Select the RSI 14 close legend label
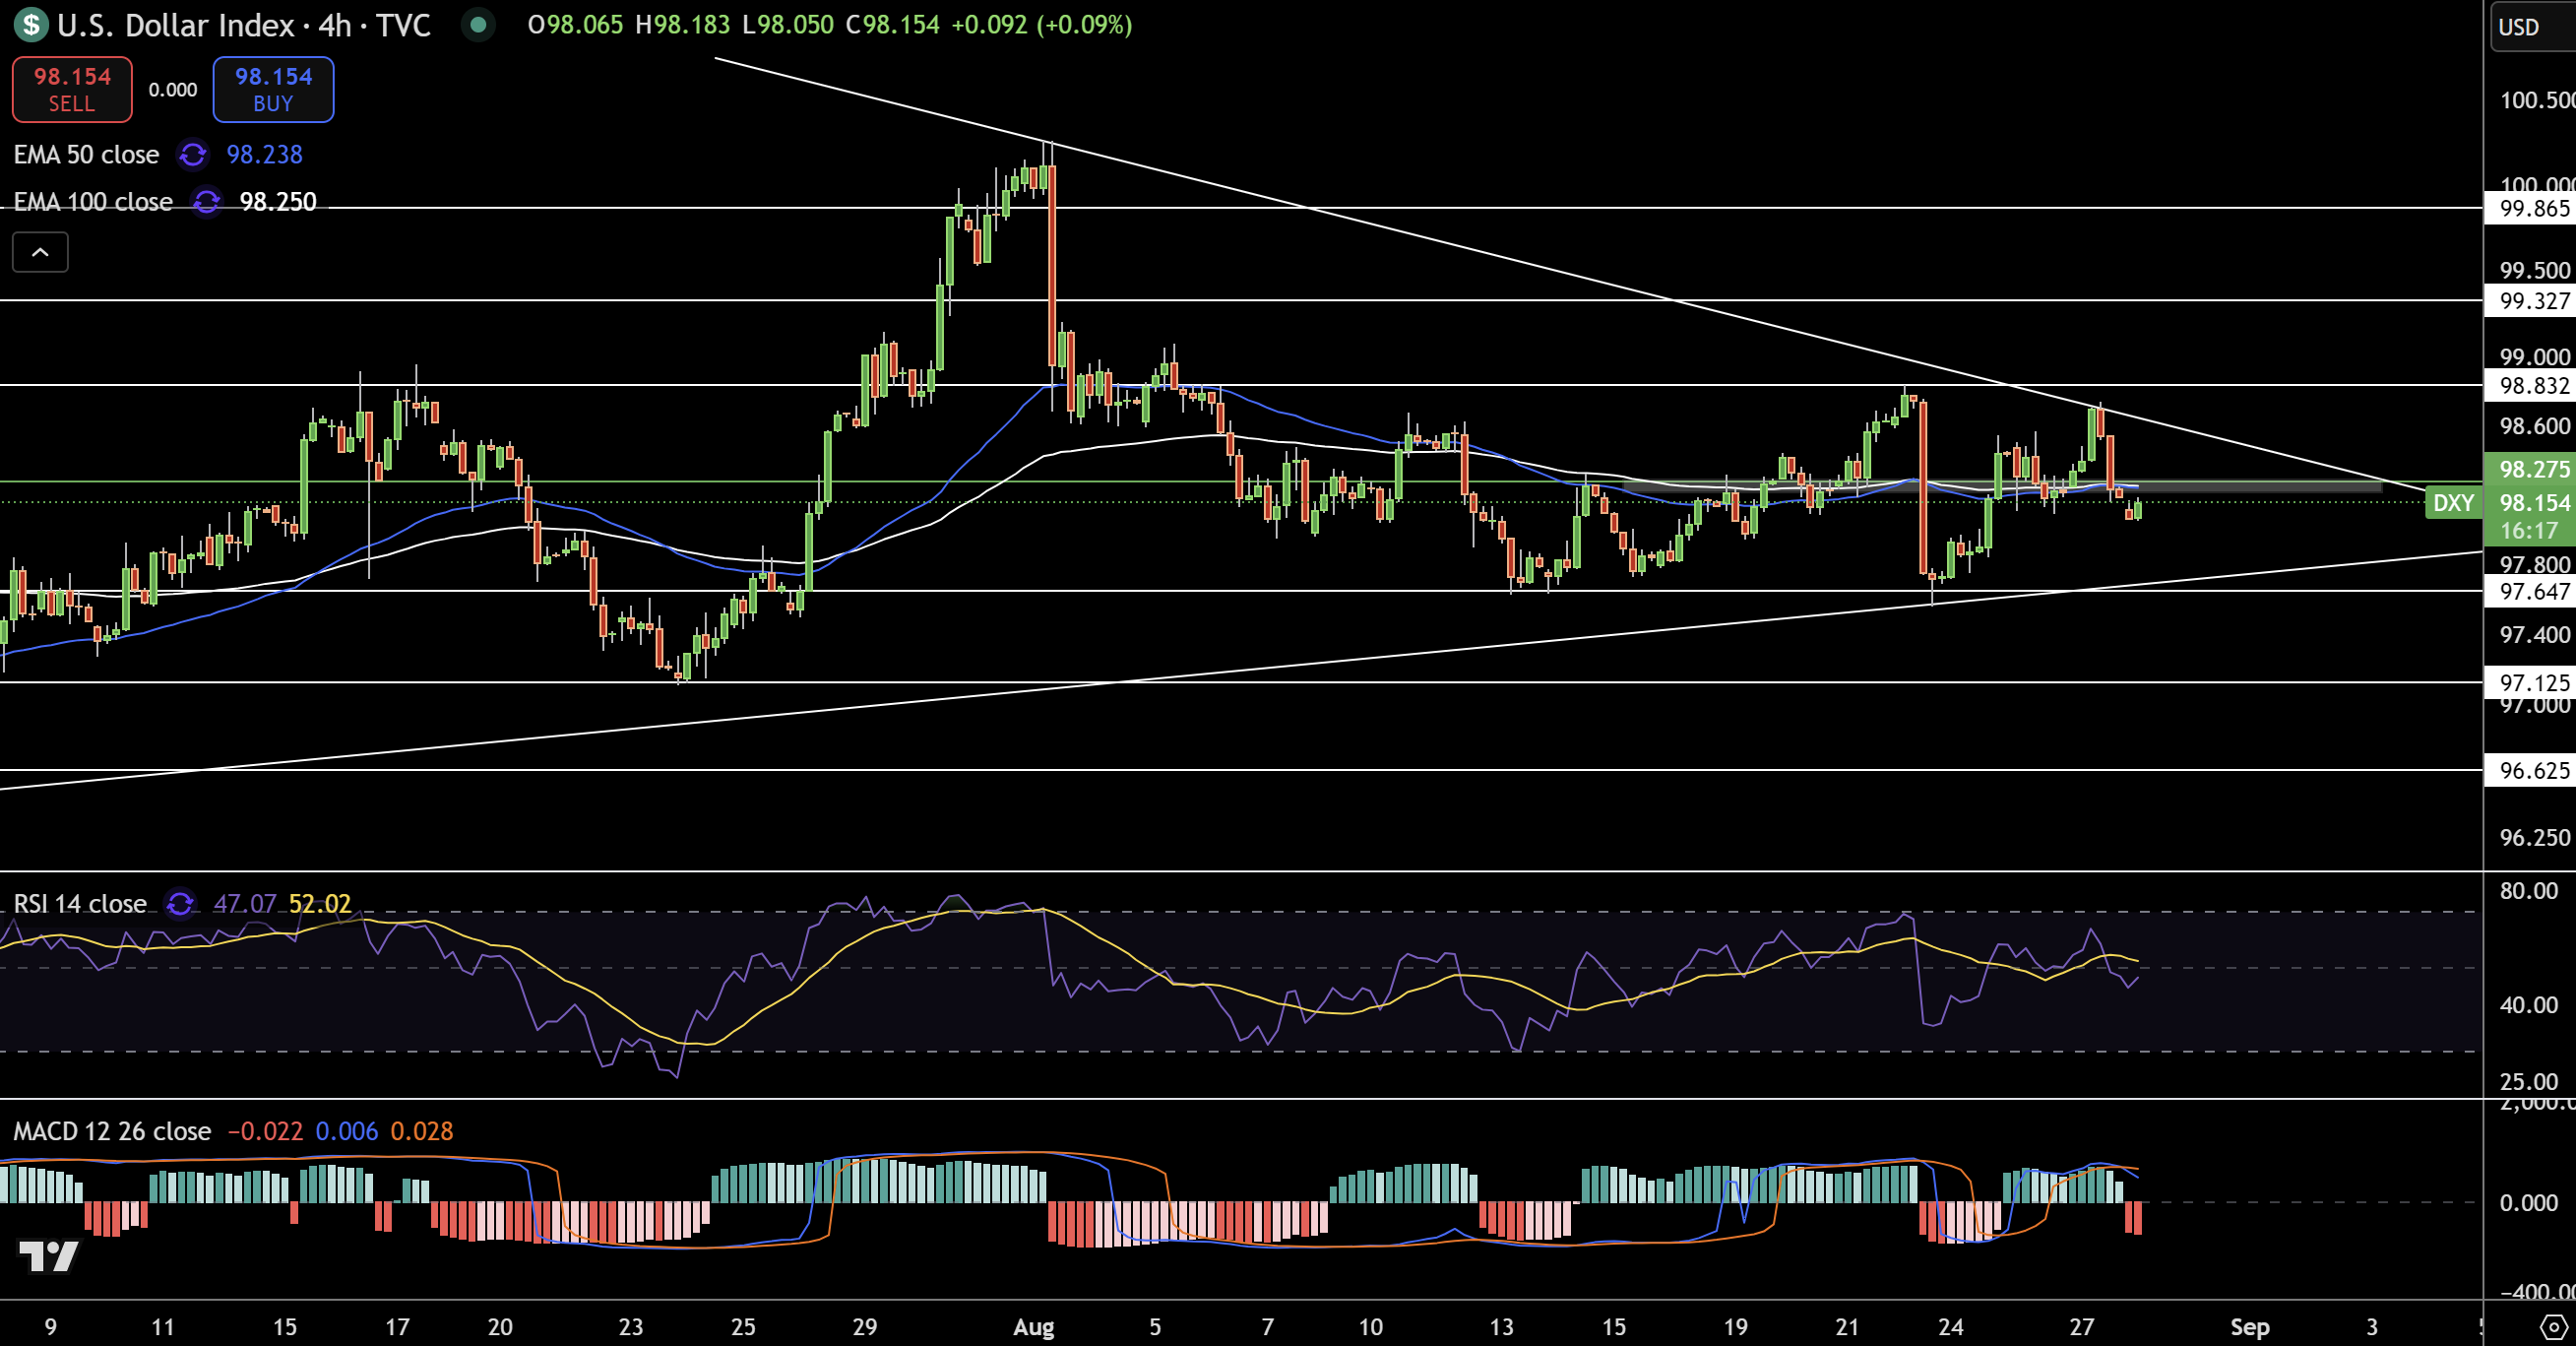 [80, 904]
